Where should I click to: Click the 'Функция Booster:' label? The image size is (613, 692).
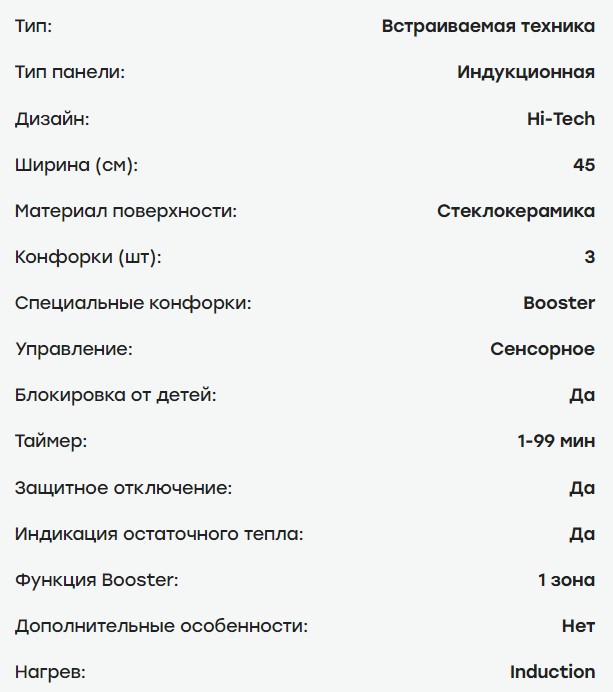tap(97, 580)
